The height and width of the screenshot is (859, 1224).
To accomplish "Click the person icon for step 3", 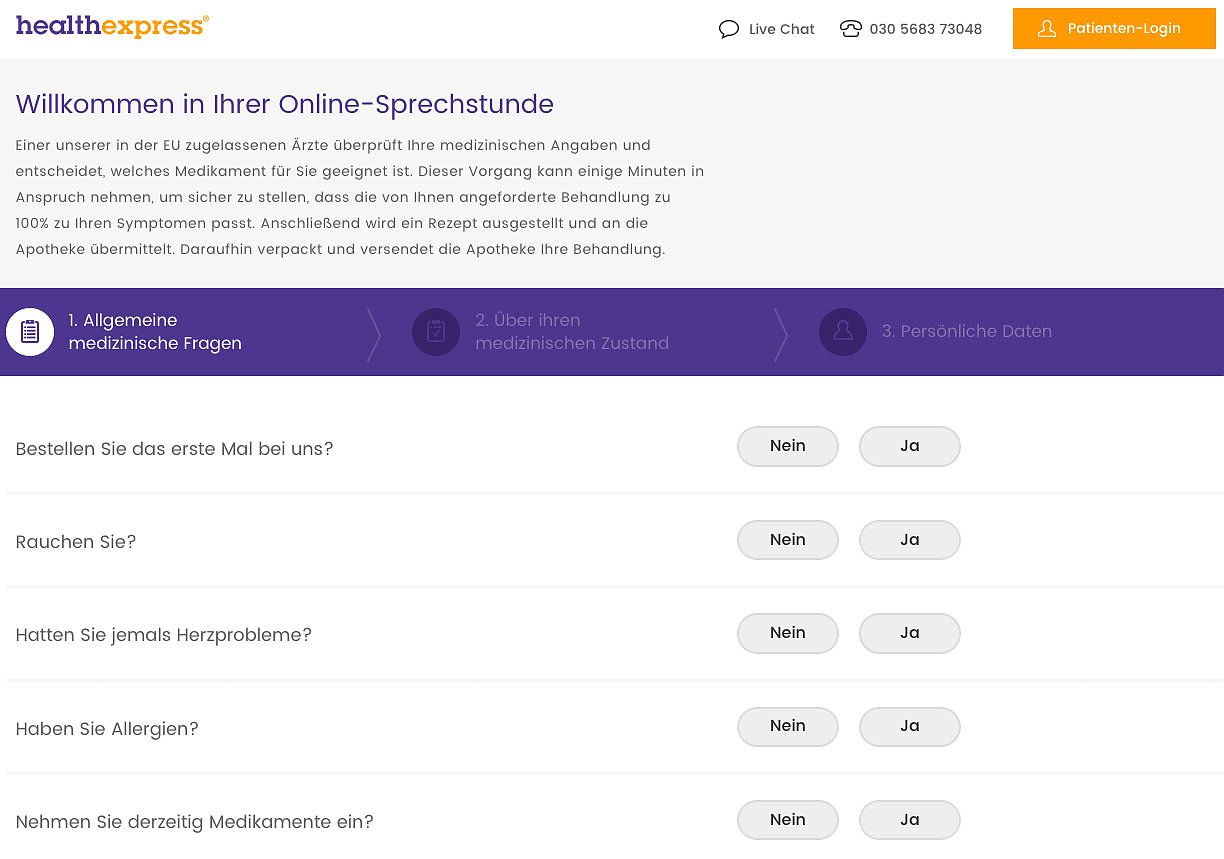I will [x=843, y=332].
